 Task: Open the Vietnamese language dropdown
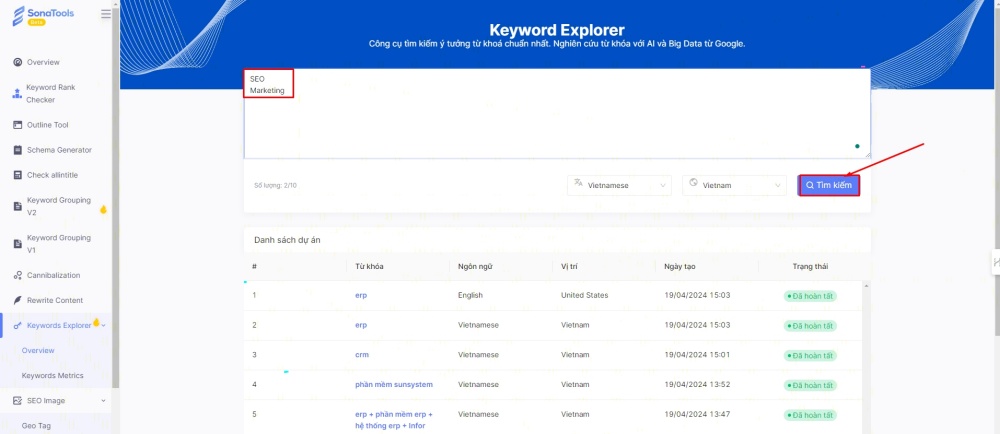[620, 185]
